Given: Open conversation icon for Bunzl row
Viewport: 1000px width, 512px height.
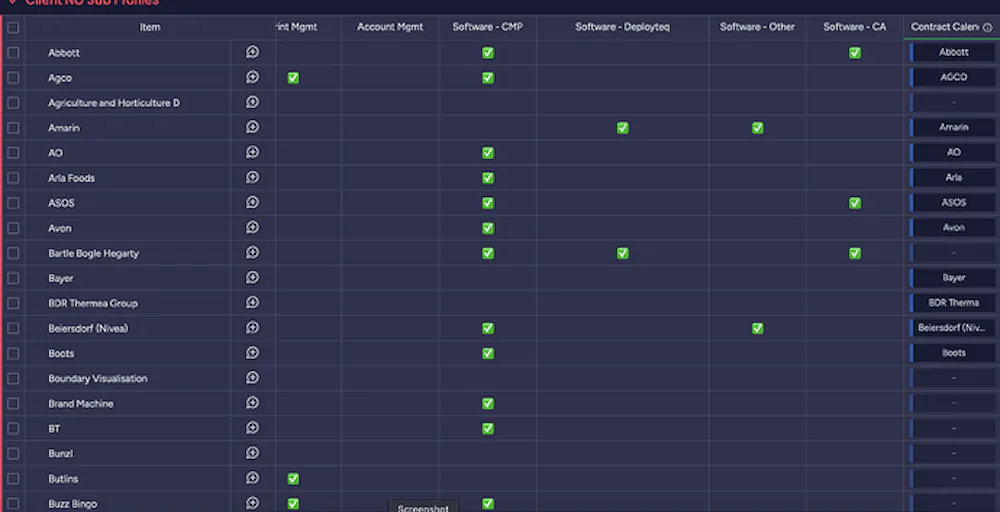Looking at the screenshot, I should (x=253, y=453).
